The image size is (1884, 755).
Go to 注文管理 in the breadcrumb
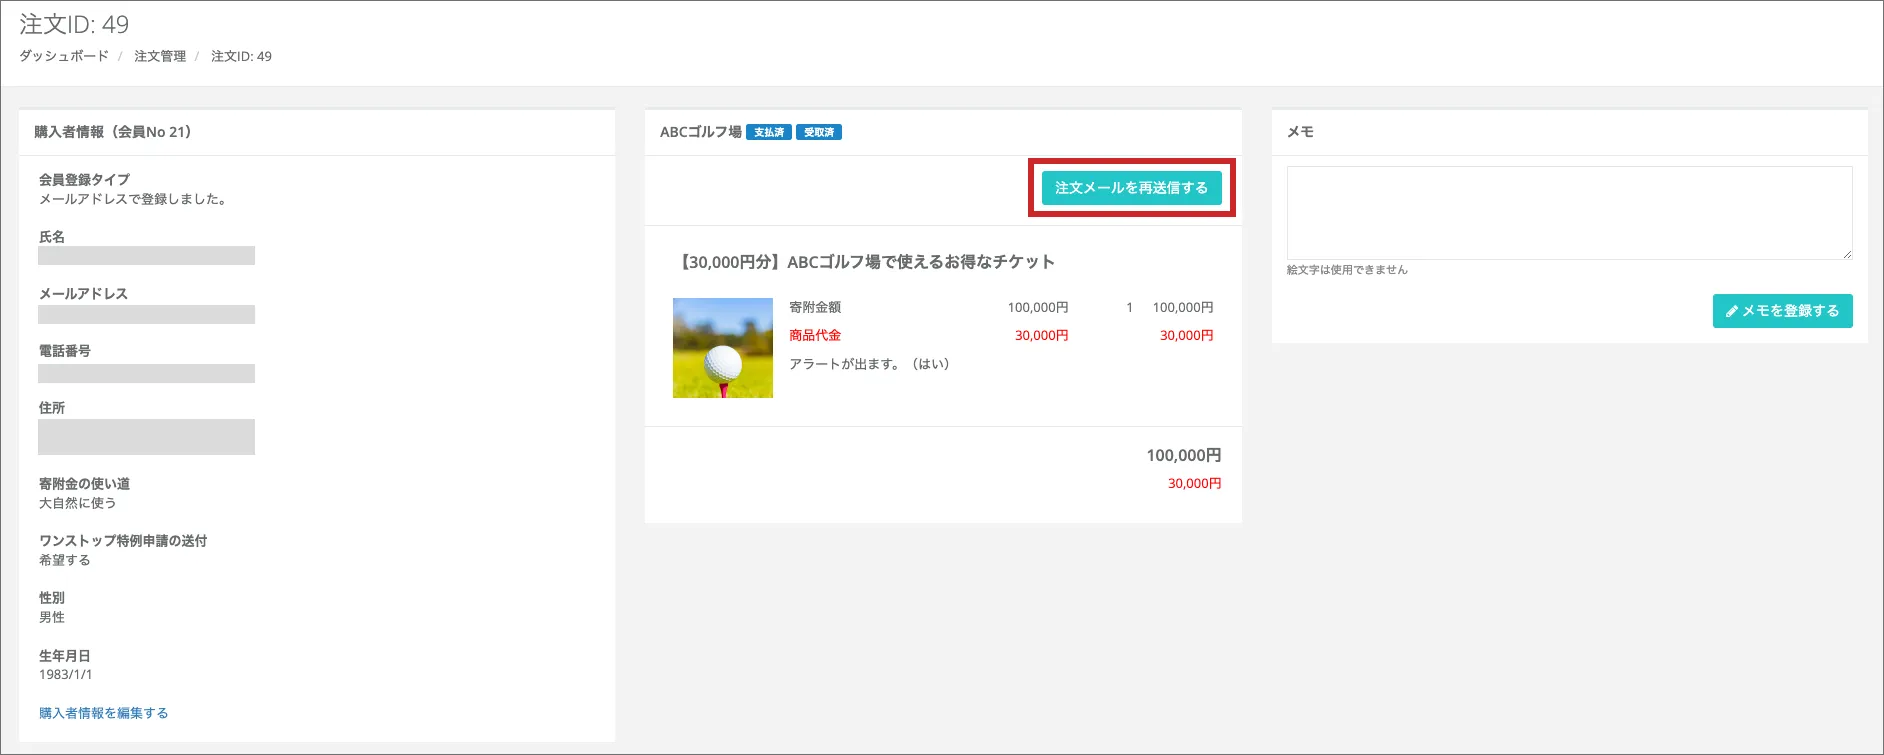coord(160,56)
